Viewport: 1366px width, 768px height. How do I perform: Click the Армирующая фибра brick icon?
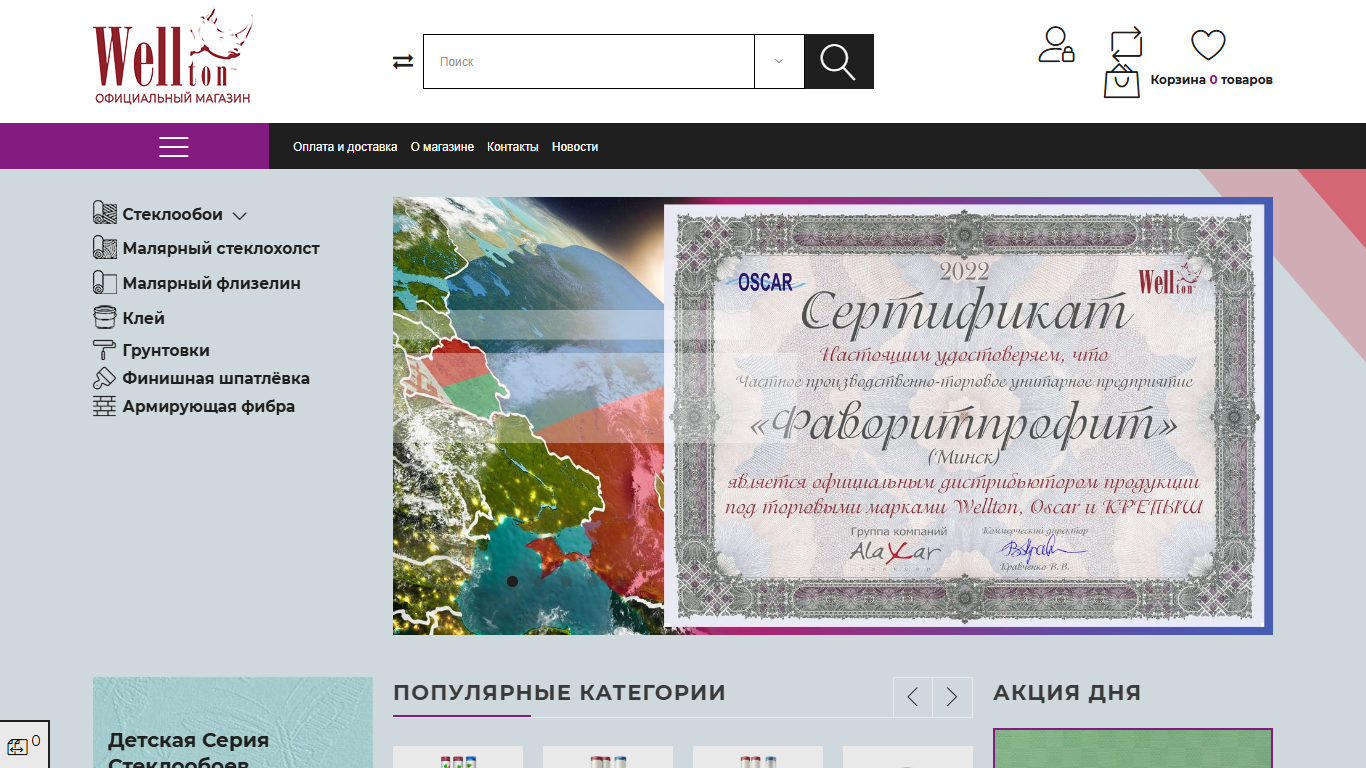pos(105,406)
